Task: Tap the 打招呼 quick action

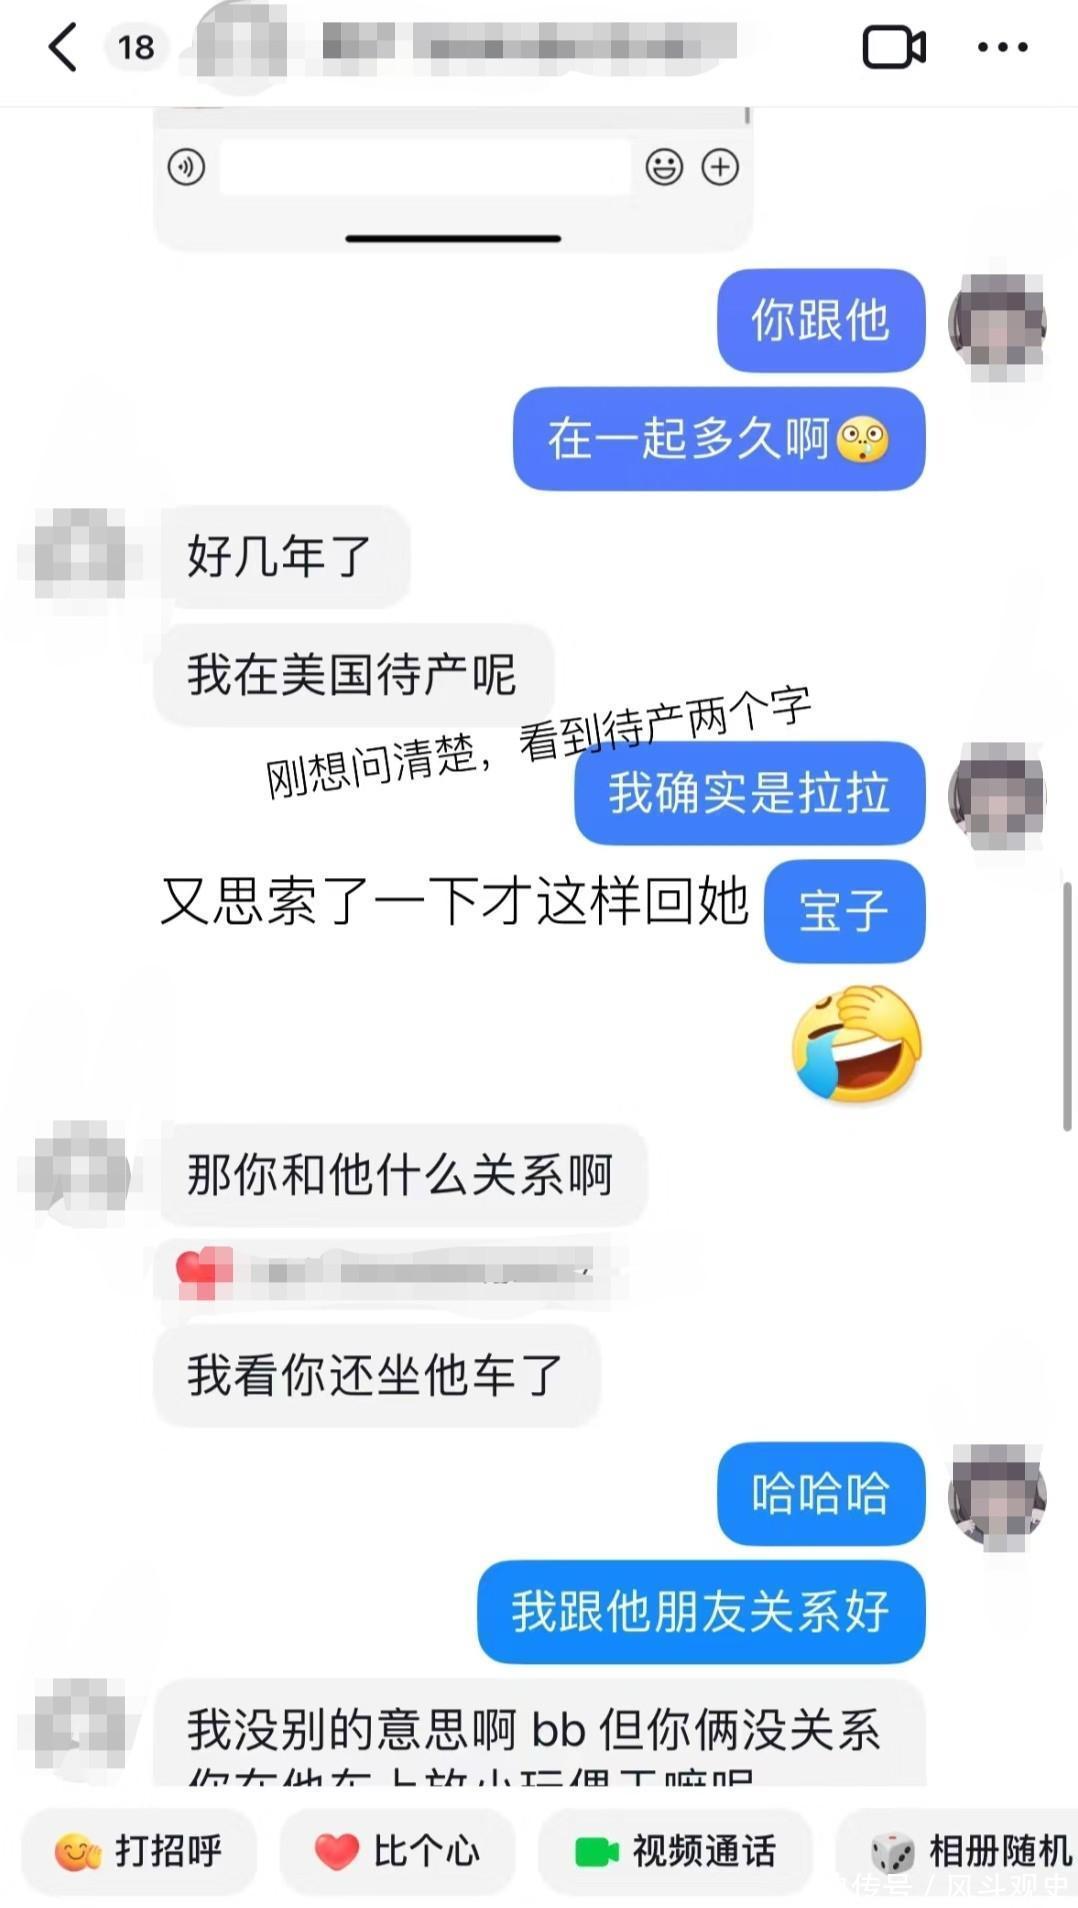Action: [139, 1851]
